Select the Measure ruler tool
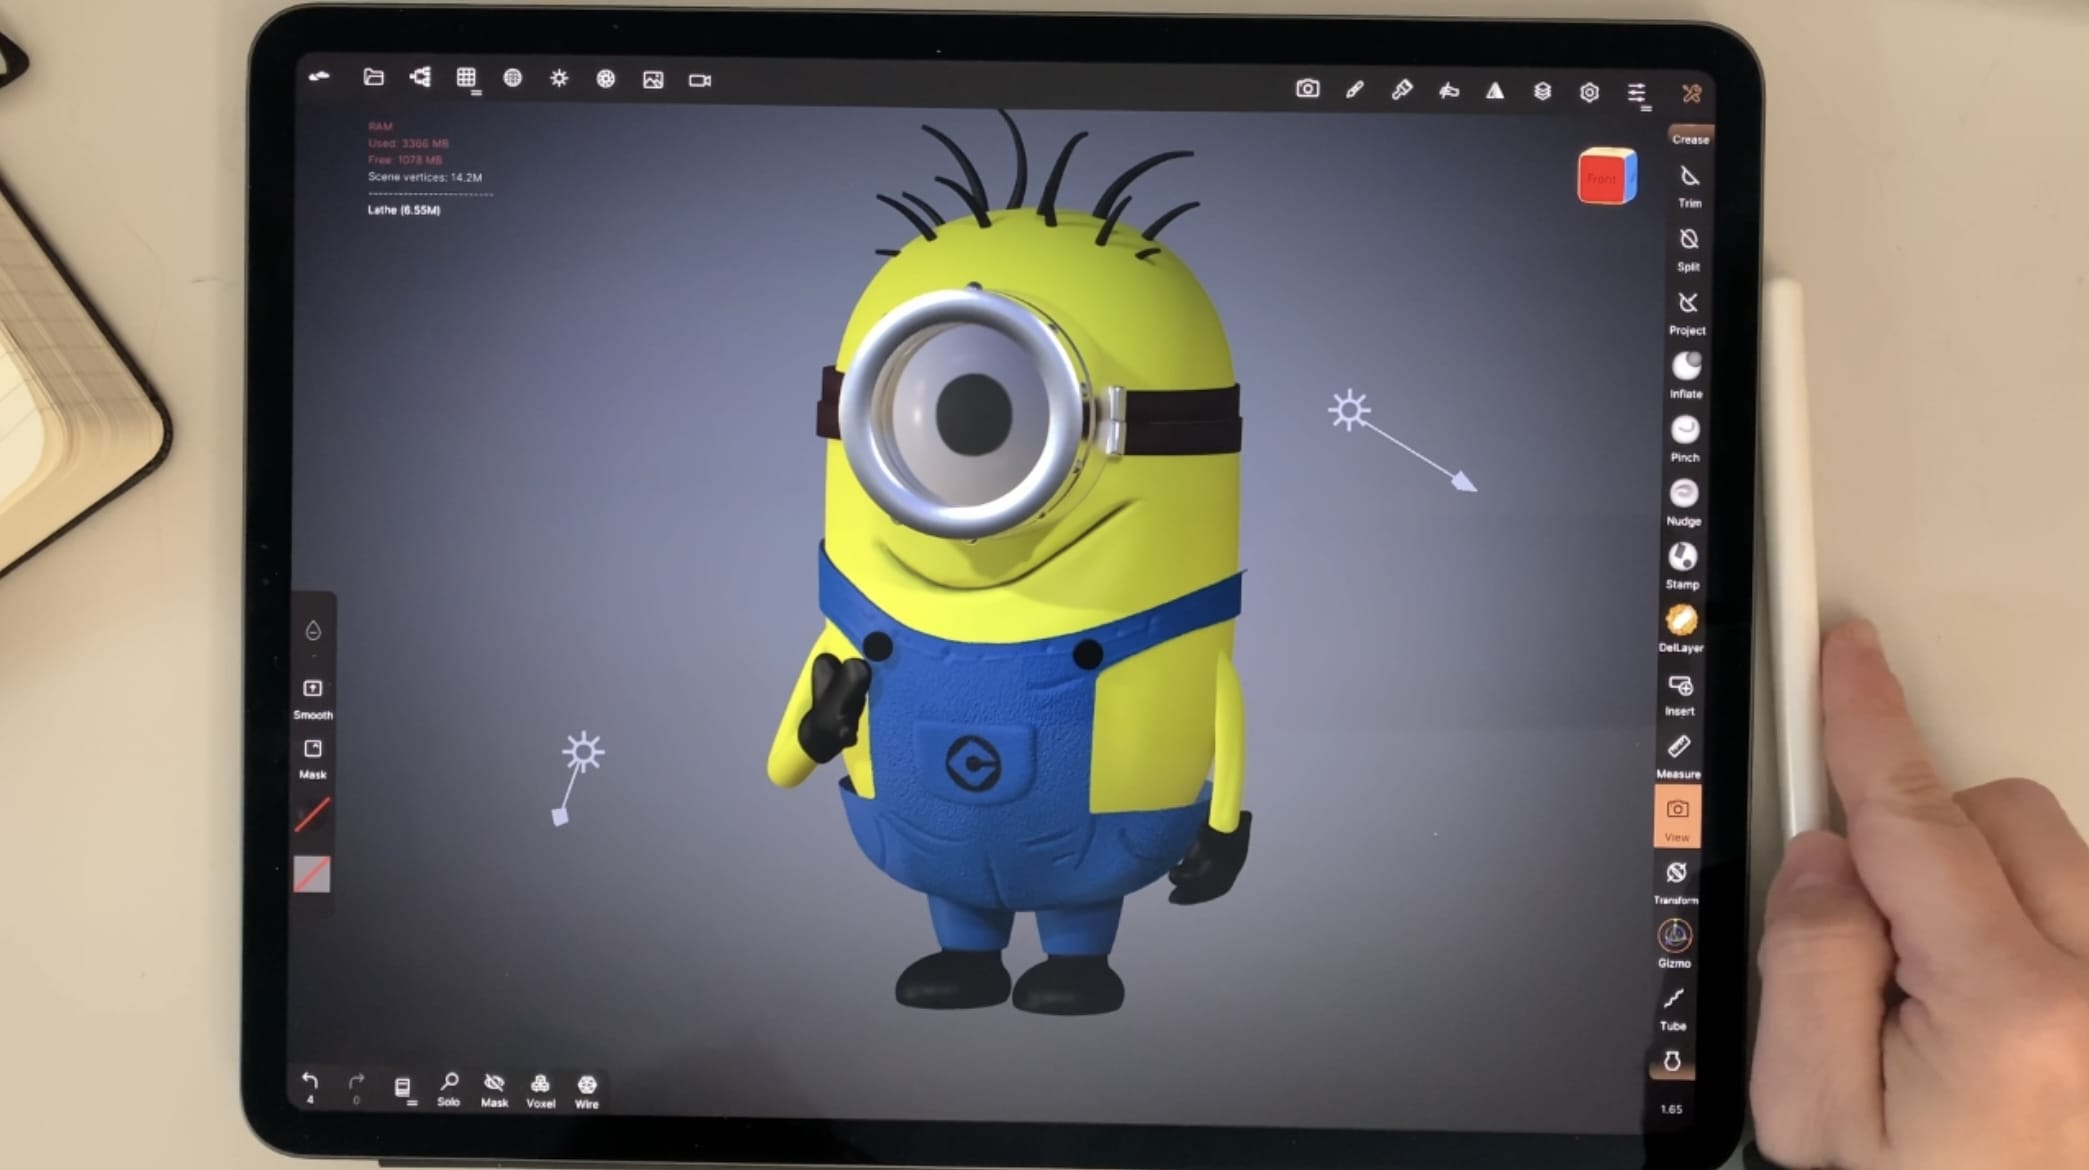This screenshot has height=1170, width=2089. pyautogui.click(x=1679, y=748)
